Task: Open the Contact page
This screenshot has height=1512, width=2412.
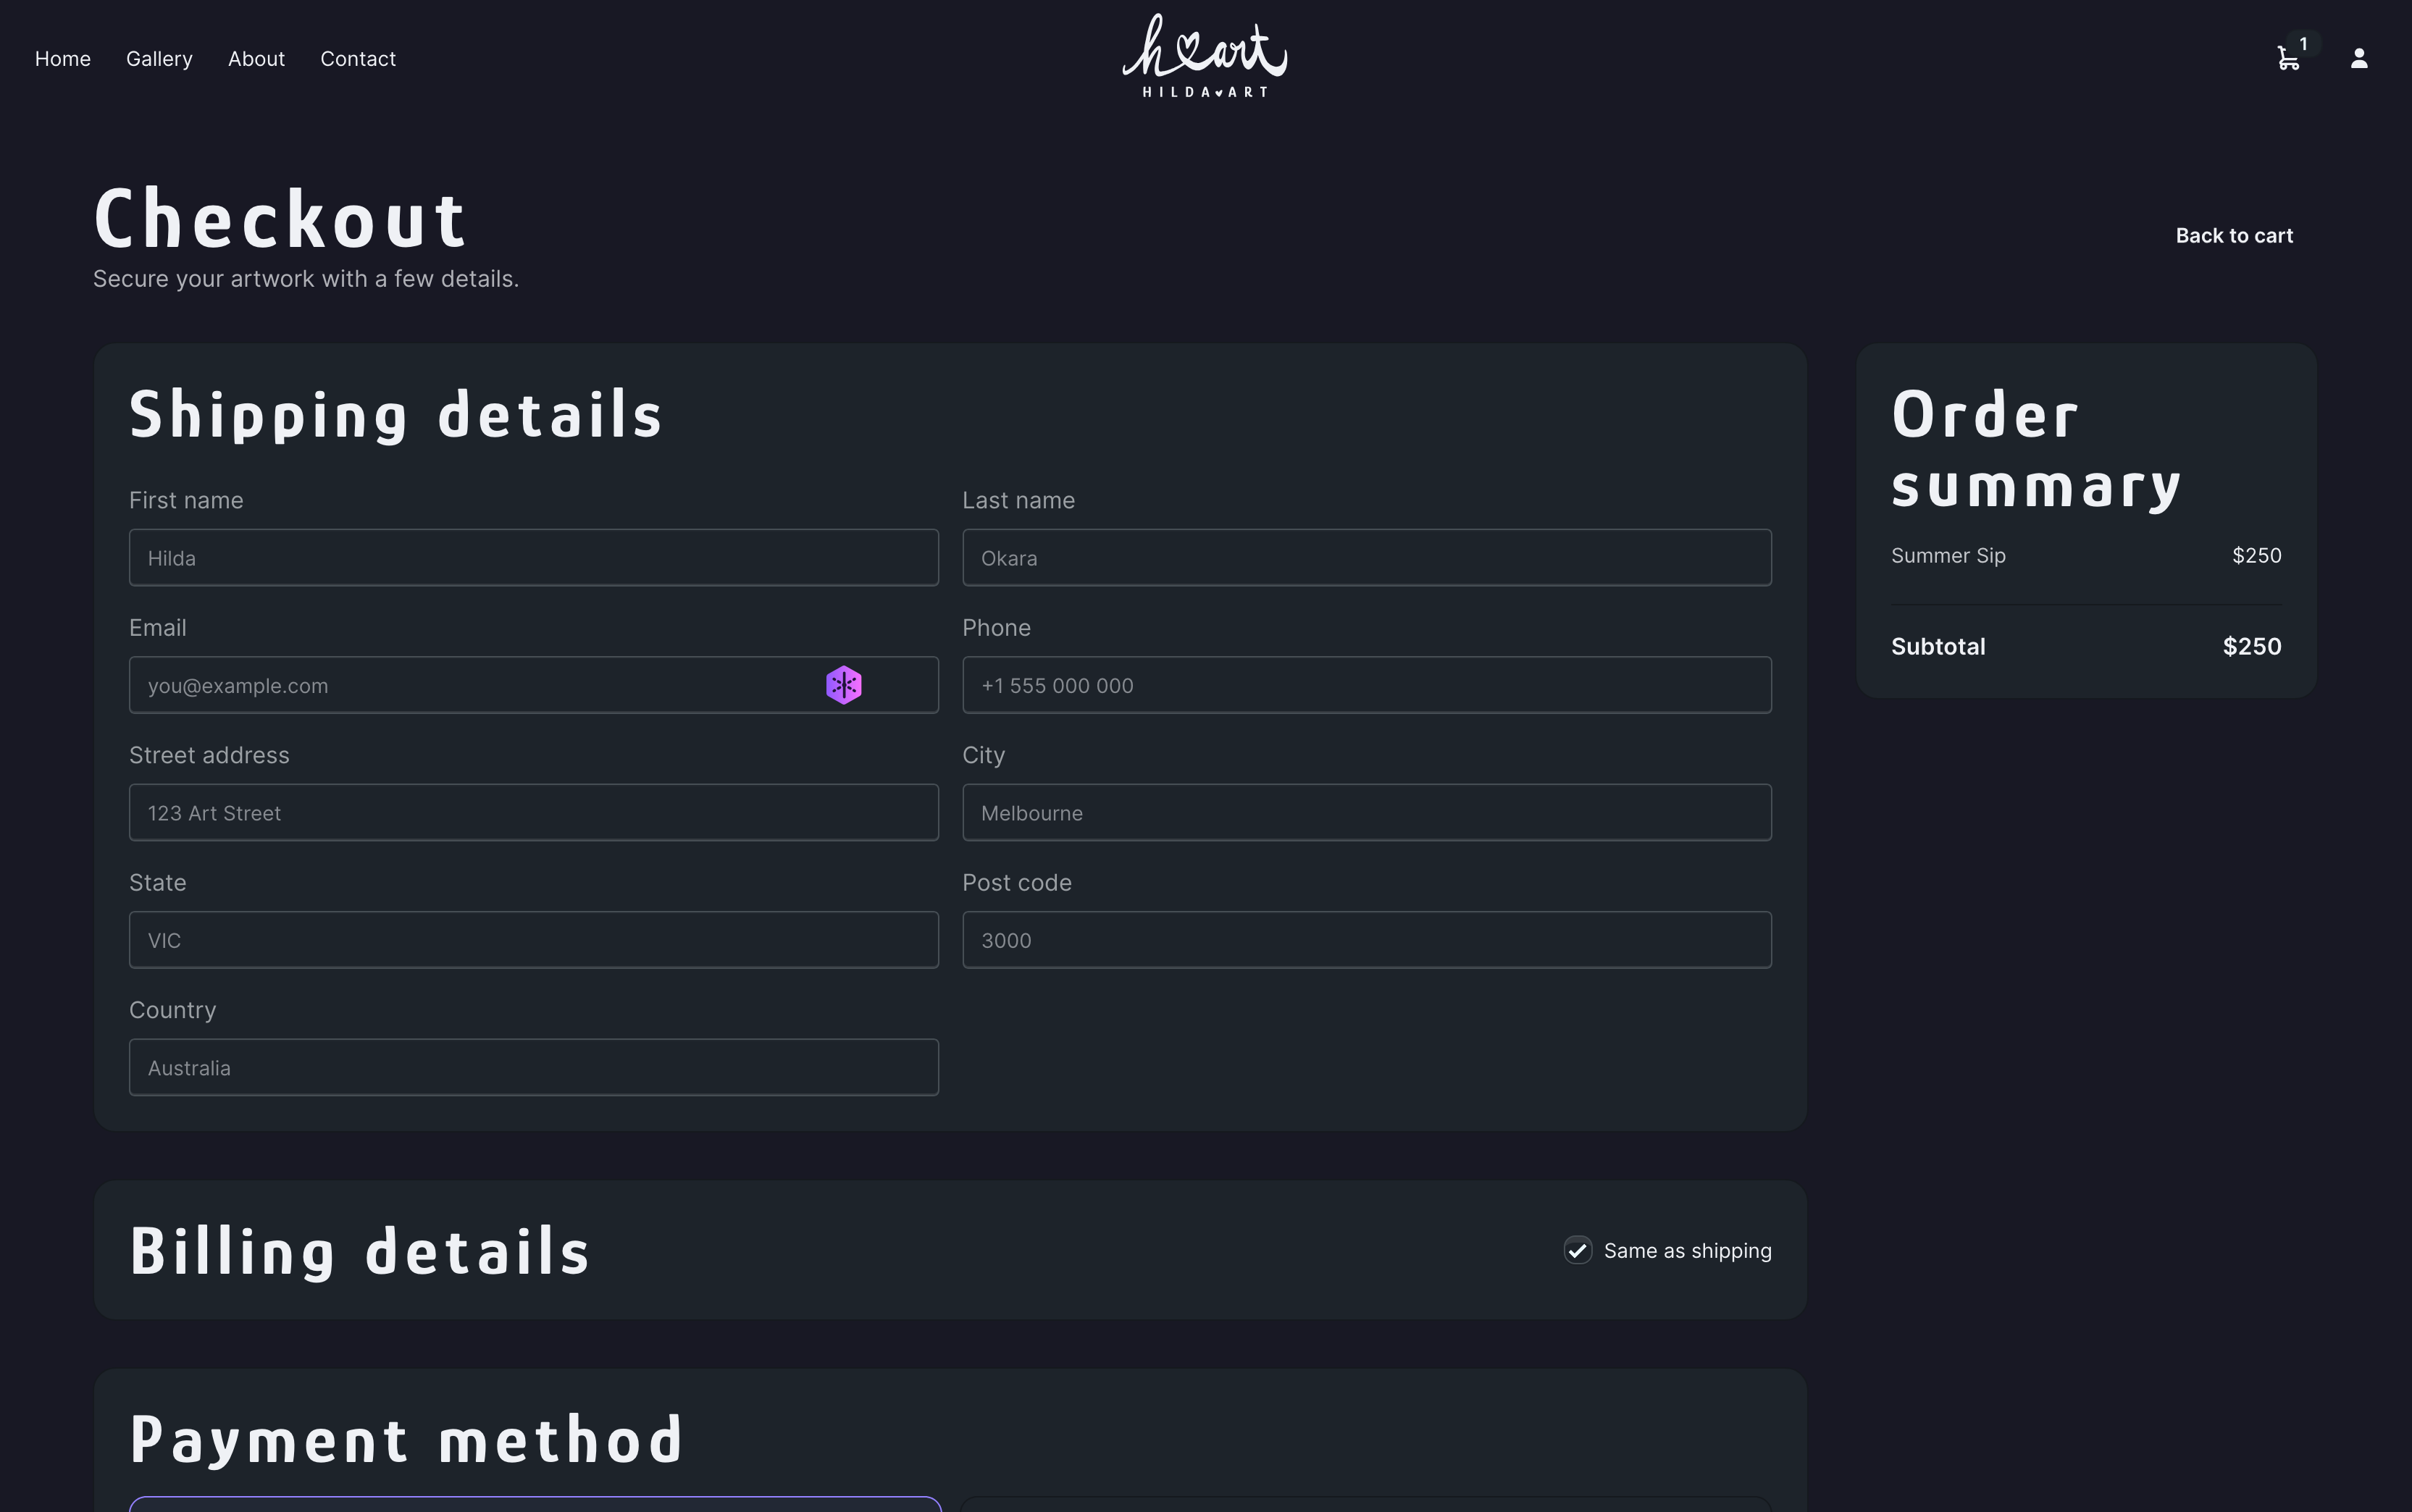Action: point(357,59)
